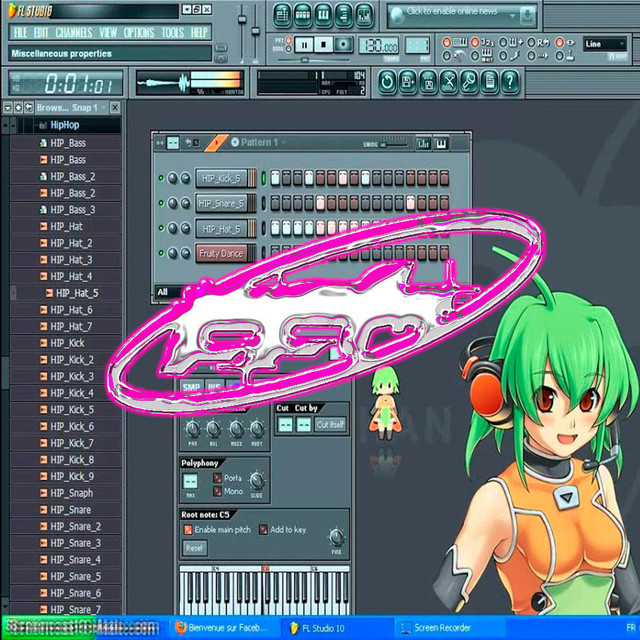This screenshot has height=640, width=640.
Task: Toggle the Mono checkbox under Polyphony
Action: click(217, 491)
